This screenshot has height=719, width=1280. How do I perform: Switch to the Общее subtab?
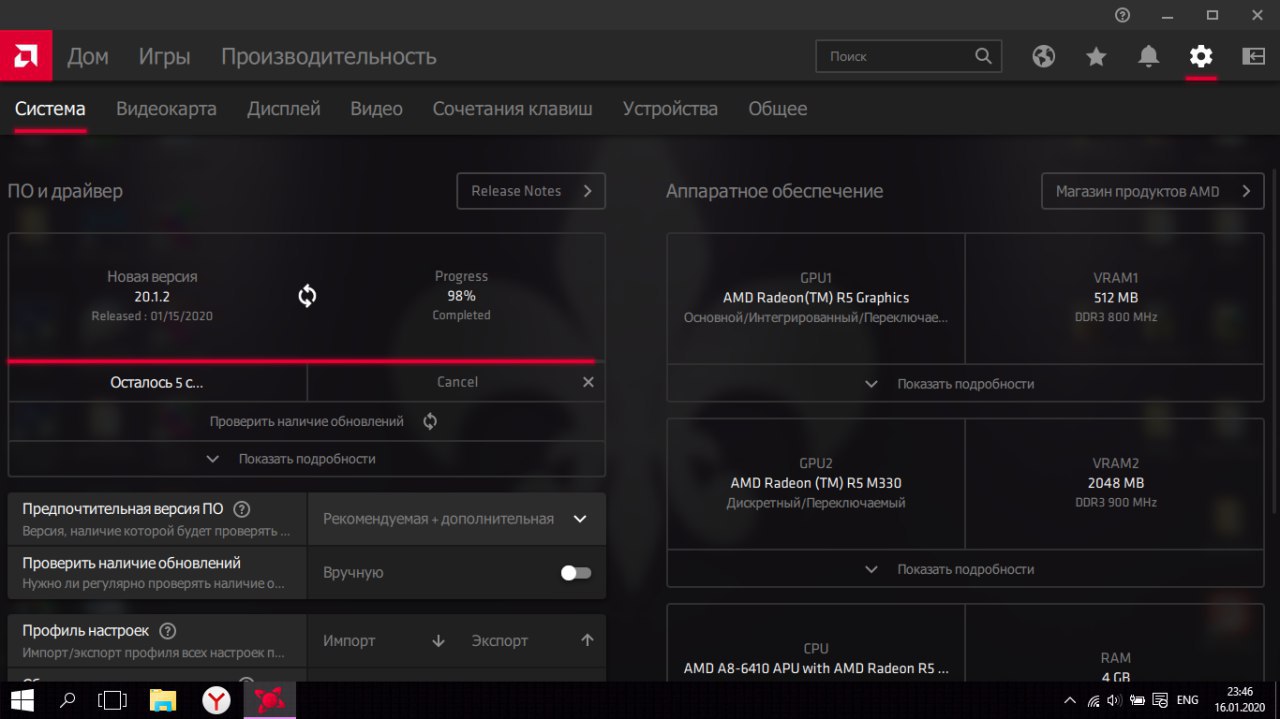click(778, 109)
